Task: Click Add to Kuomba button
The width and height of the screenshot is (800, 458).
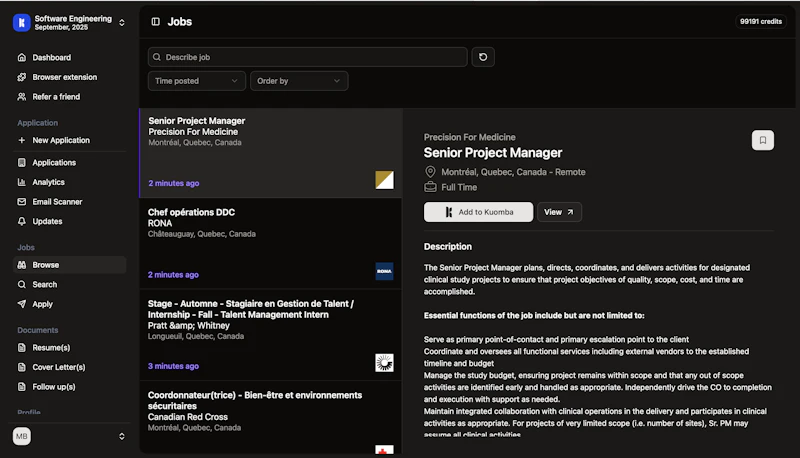Action: click(x=479, y=212)
